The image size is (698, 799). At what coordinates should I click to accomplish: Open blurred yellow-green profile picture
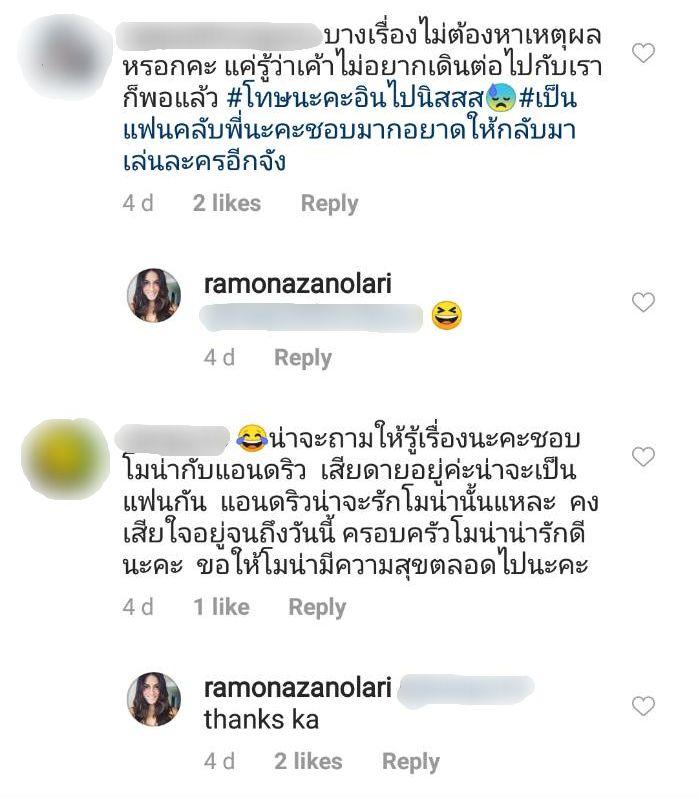pyautogui.click(x=65, y=458)
